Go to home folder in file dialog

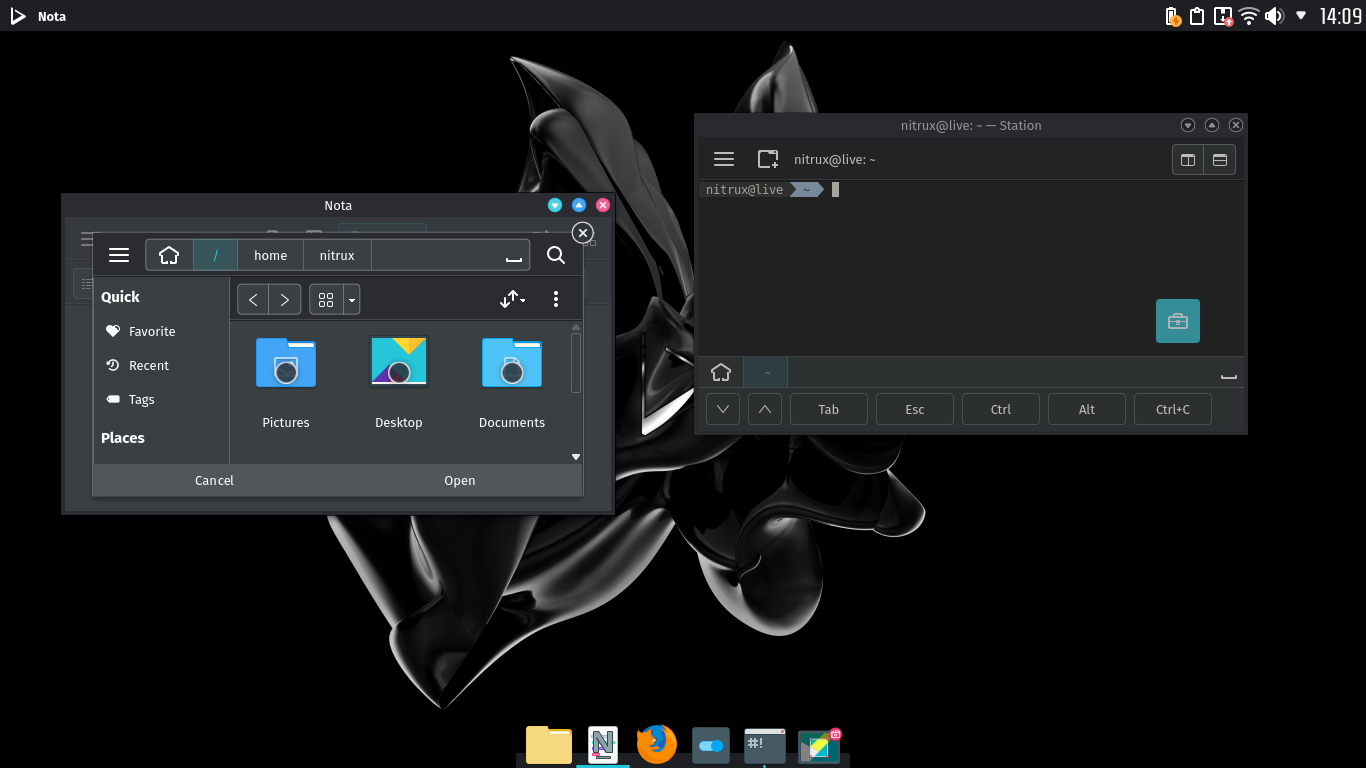169,255
